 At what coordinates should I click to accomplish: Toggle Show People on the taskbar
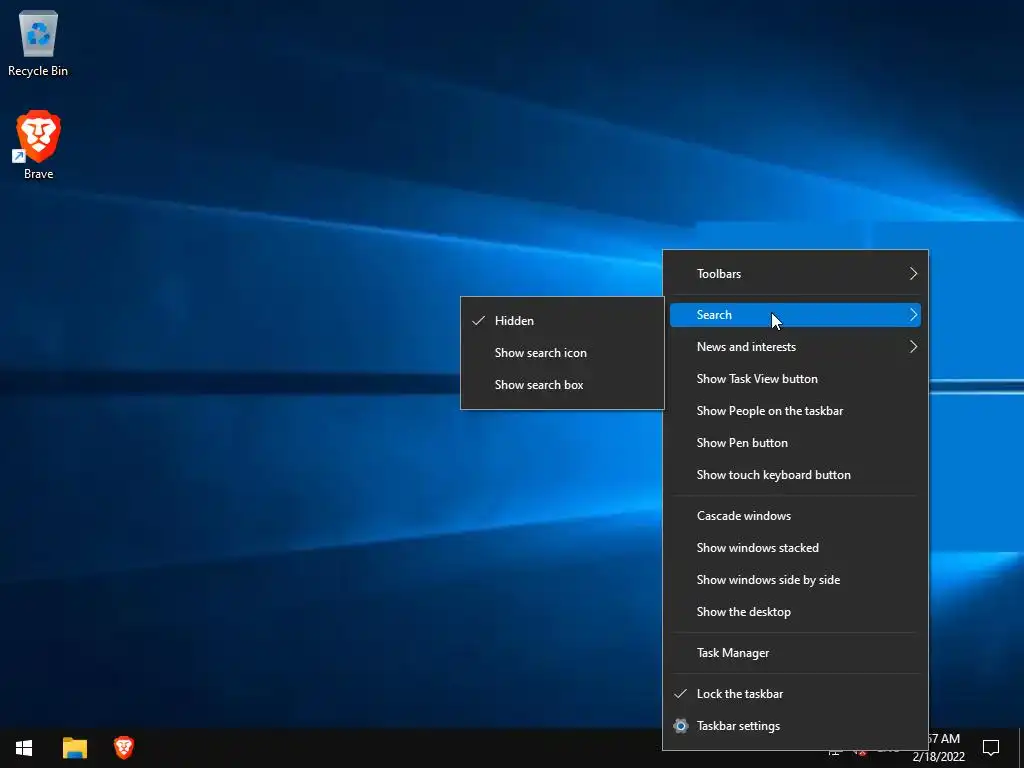(x=795, y=411)
